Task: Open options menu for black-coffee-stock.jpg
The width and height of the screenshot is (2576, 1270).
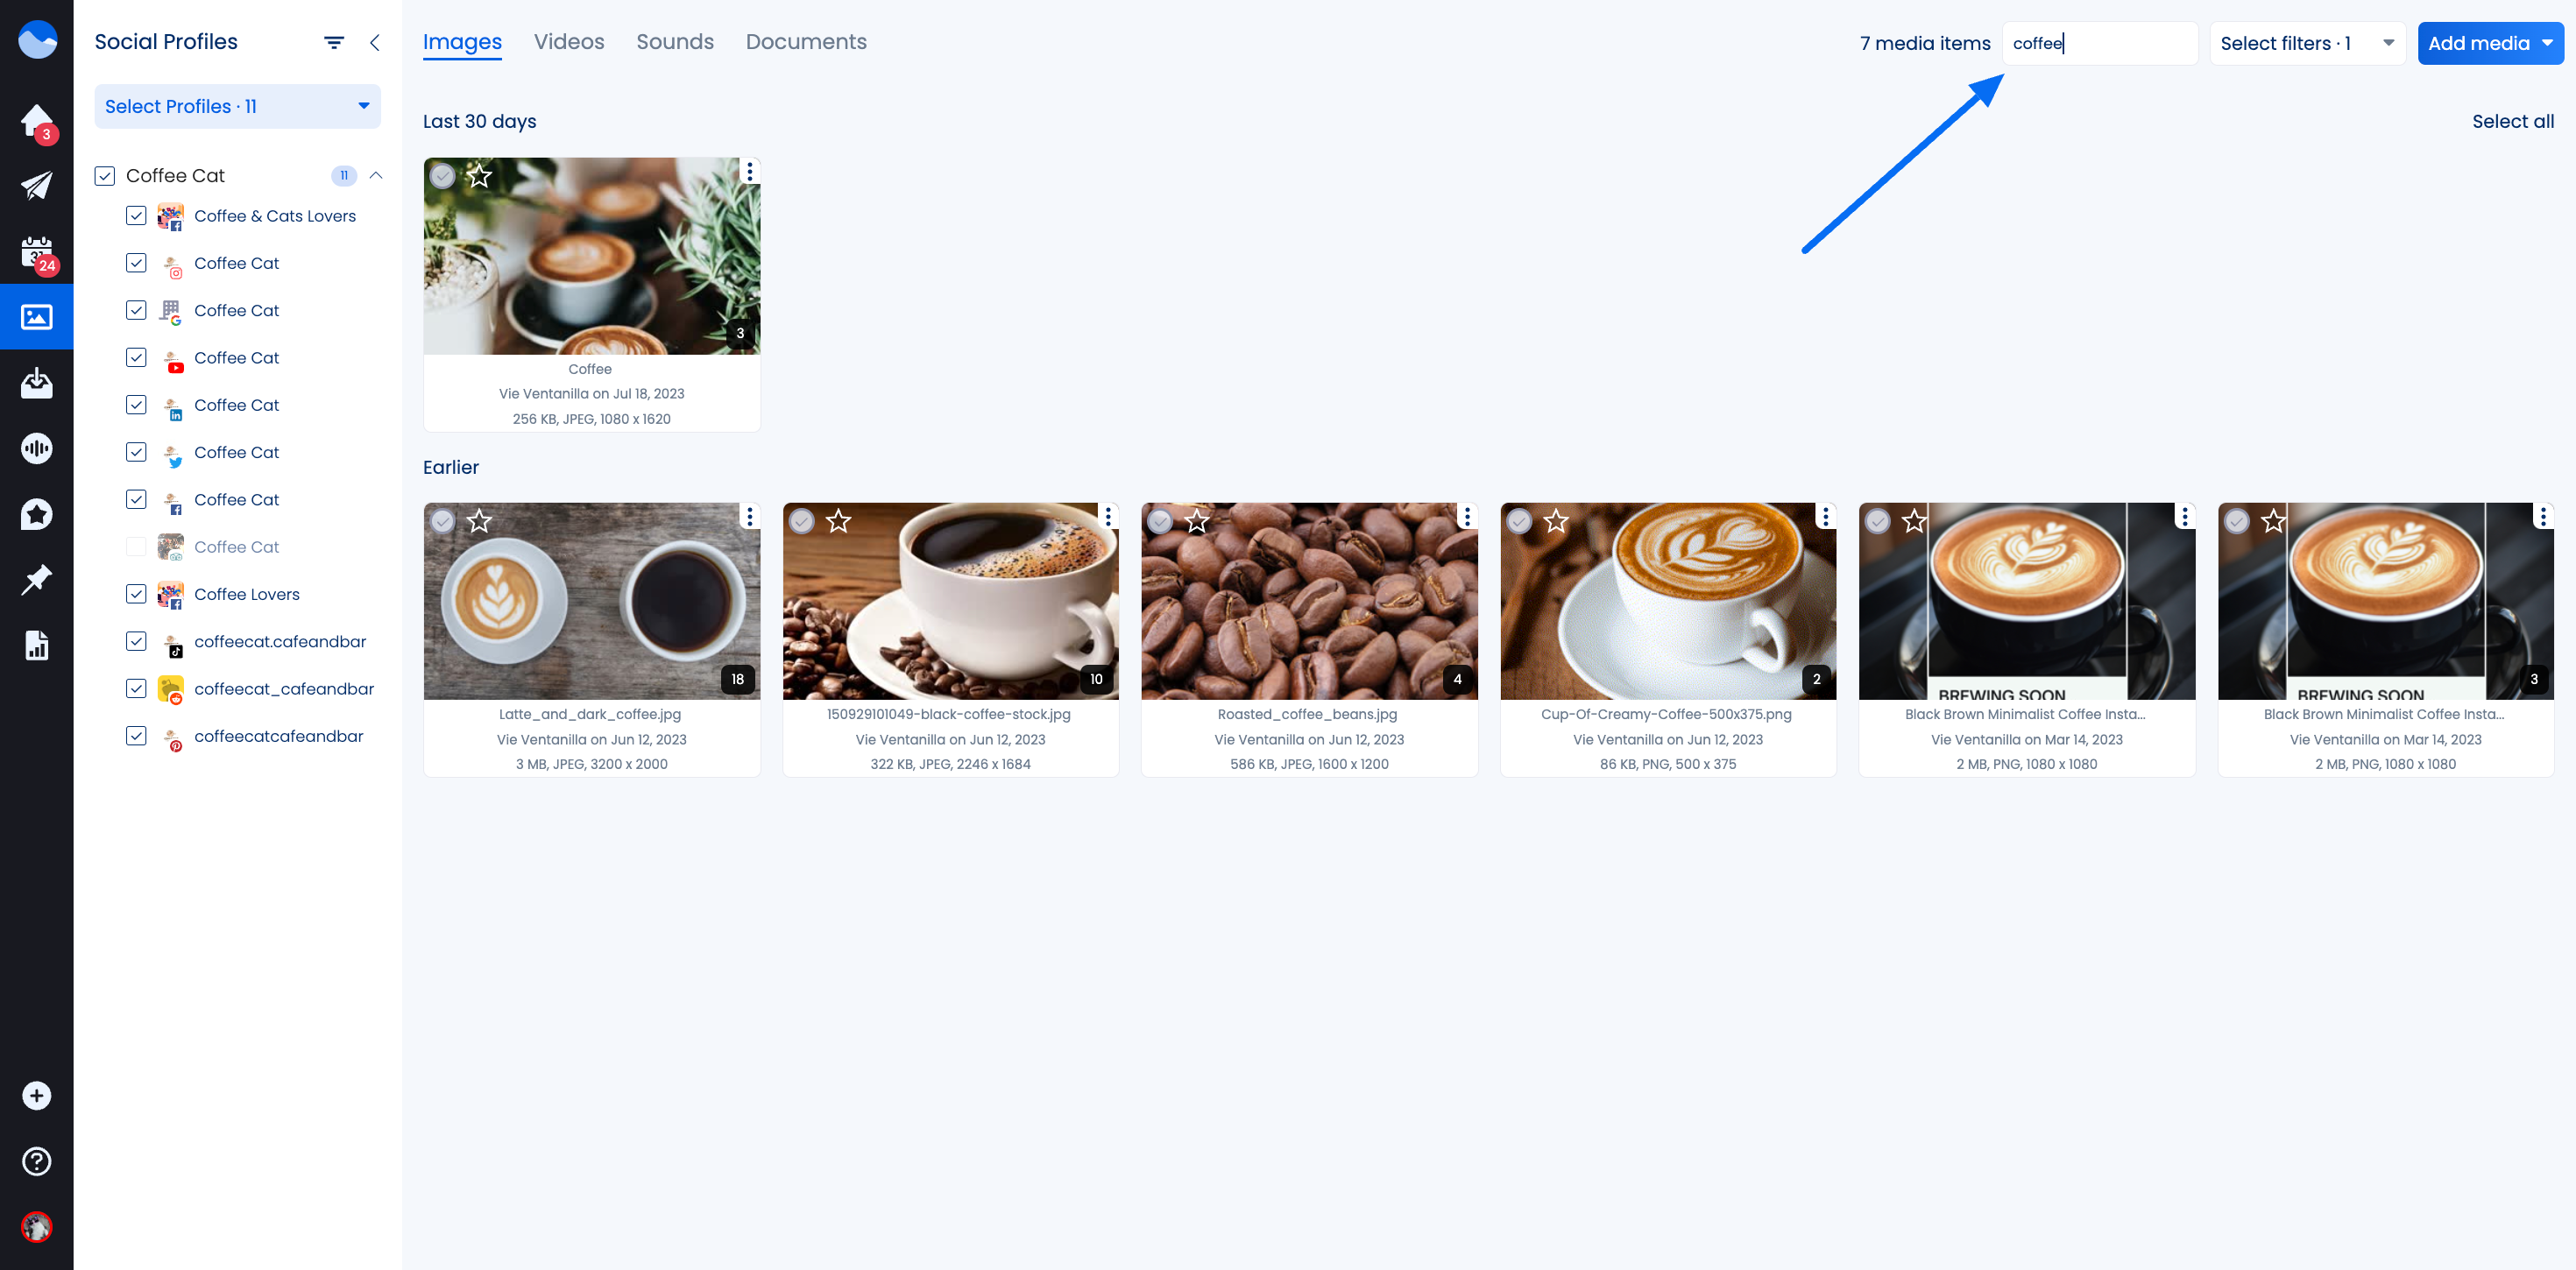Action: coord(1108,517)
